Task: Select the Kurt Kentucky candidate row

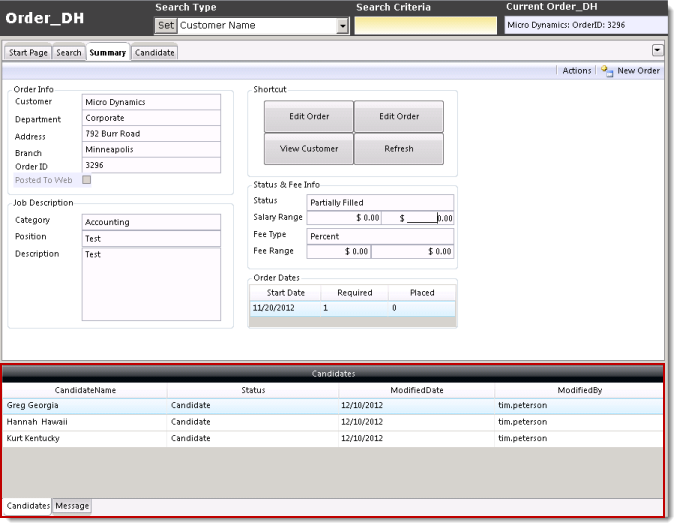Action: click(333, 438)
